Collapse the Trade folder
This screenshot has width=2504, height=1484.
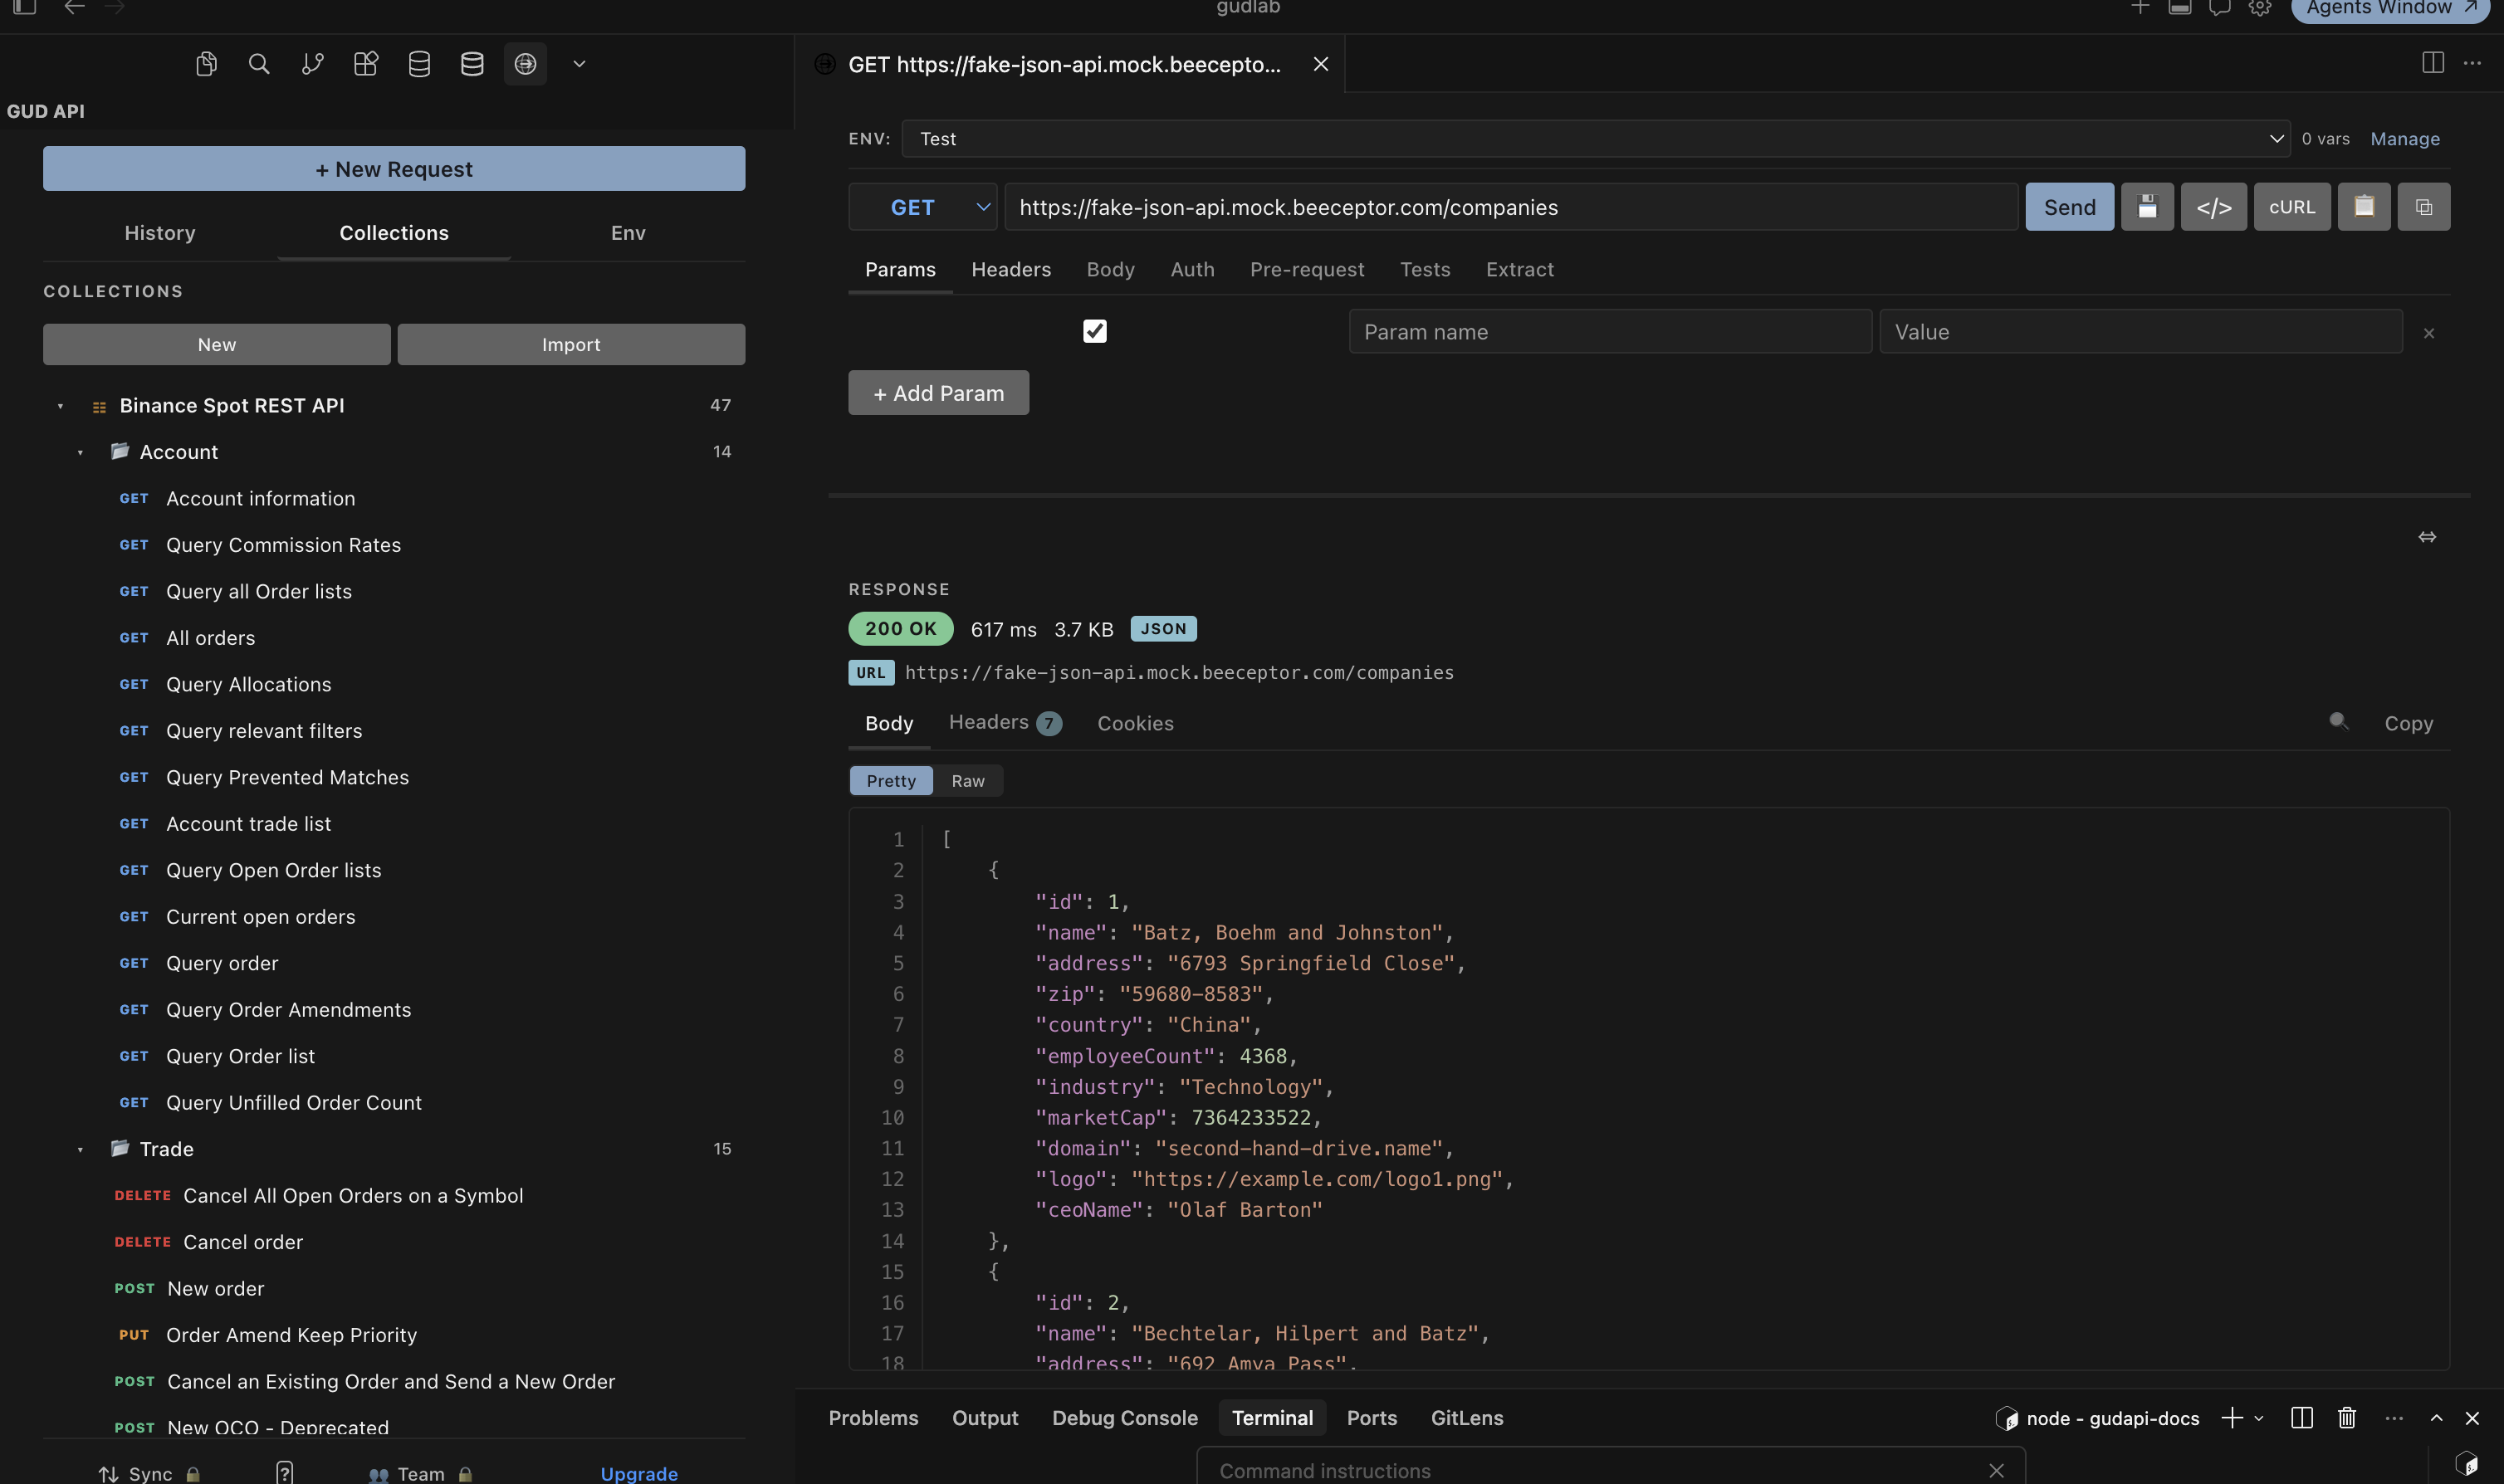(x=80, y=1149)
